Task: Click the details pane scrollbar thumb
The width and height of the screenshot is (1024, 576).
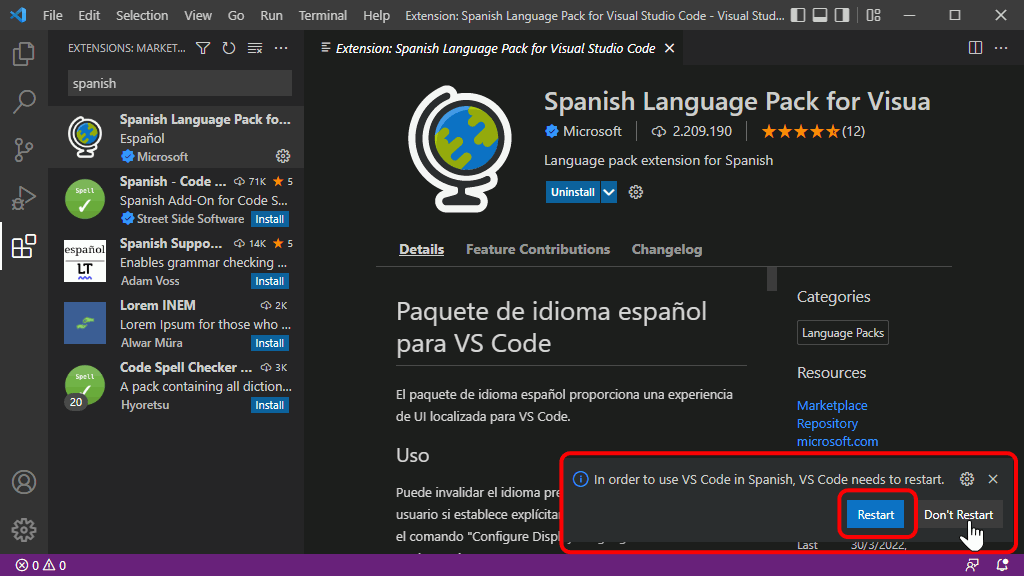Action: point(772,278)
